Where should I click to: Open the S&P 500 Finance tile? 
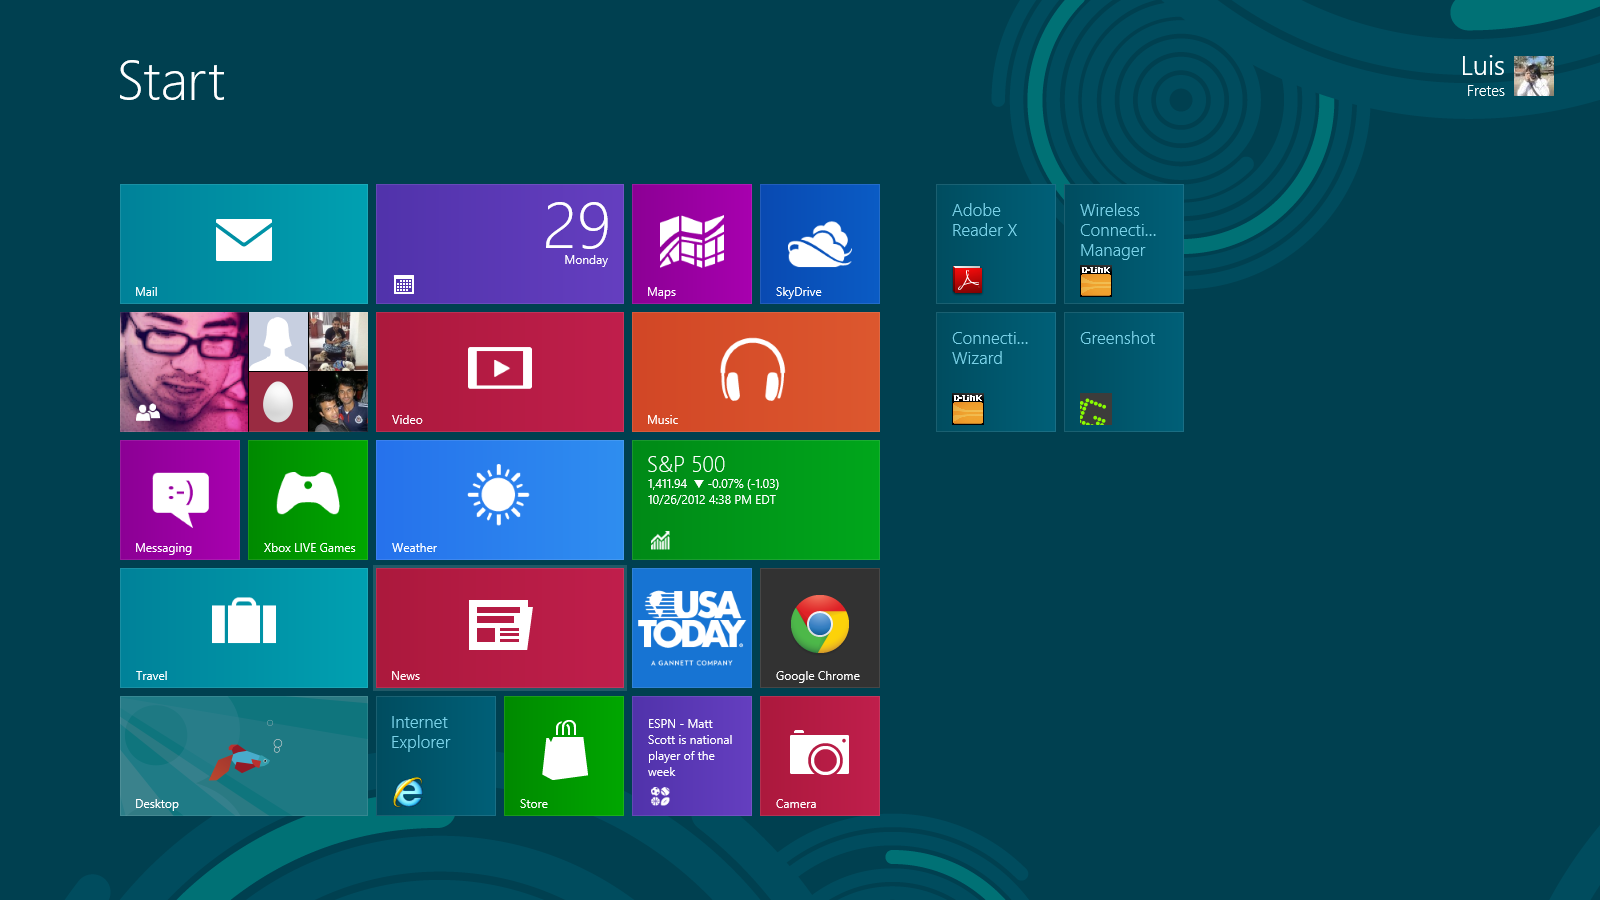pos(756,500)
